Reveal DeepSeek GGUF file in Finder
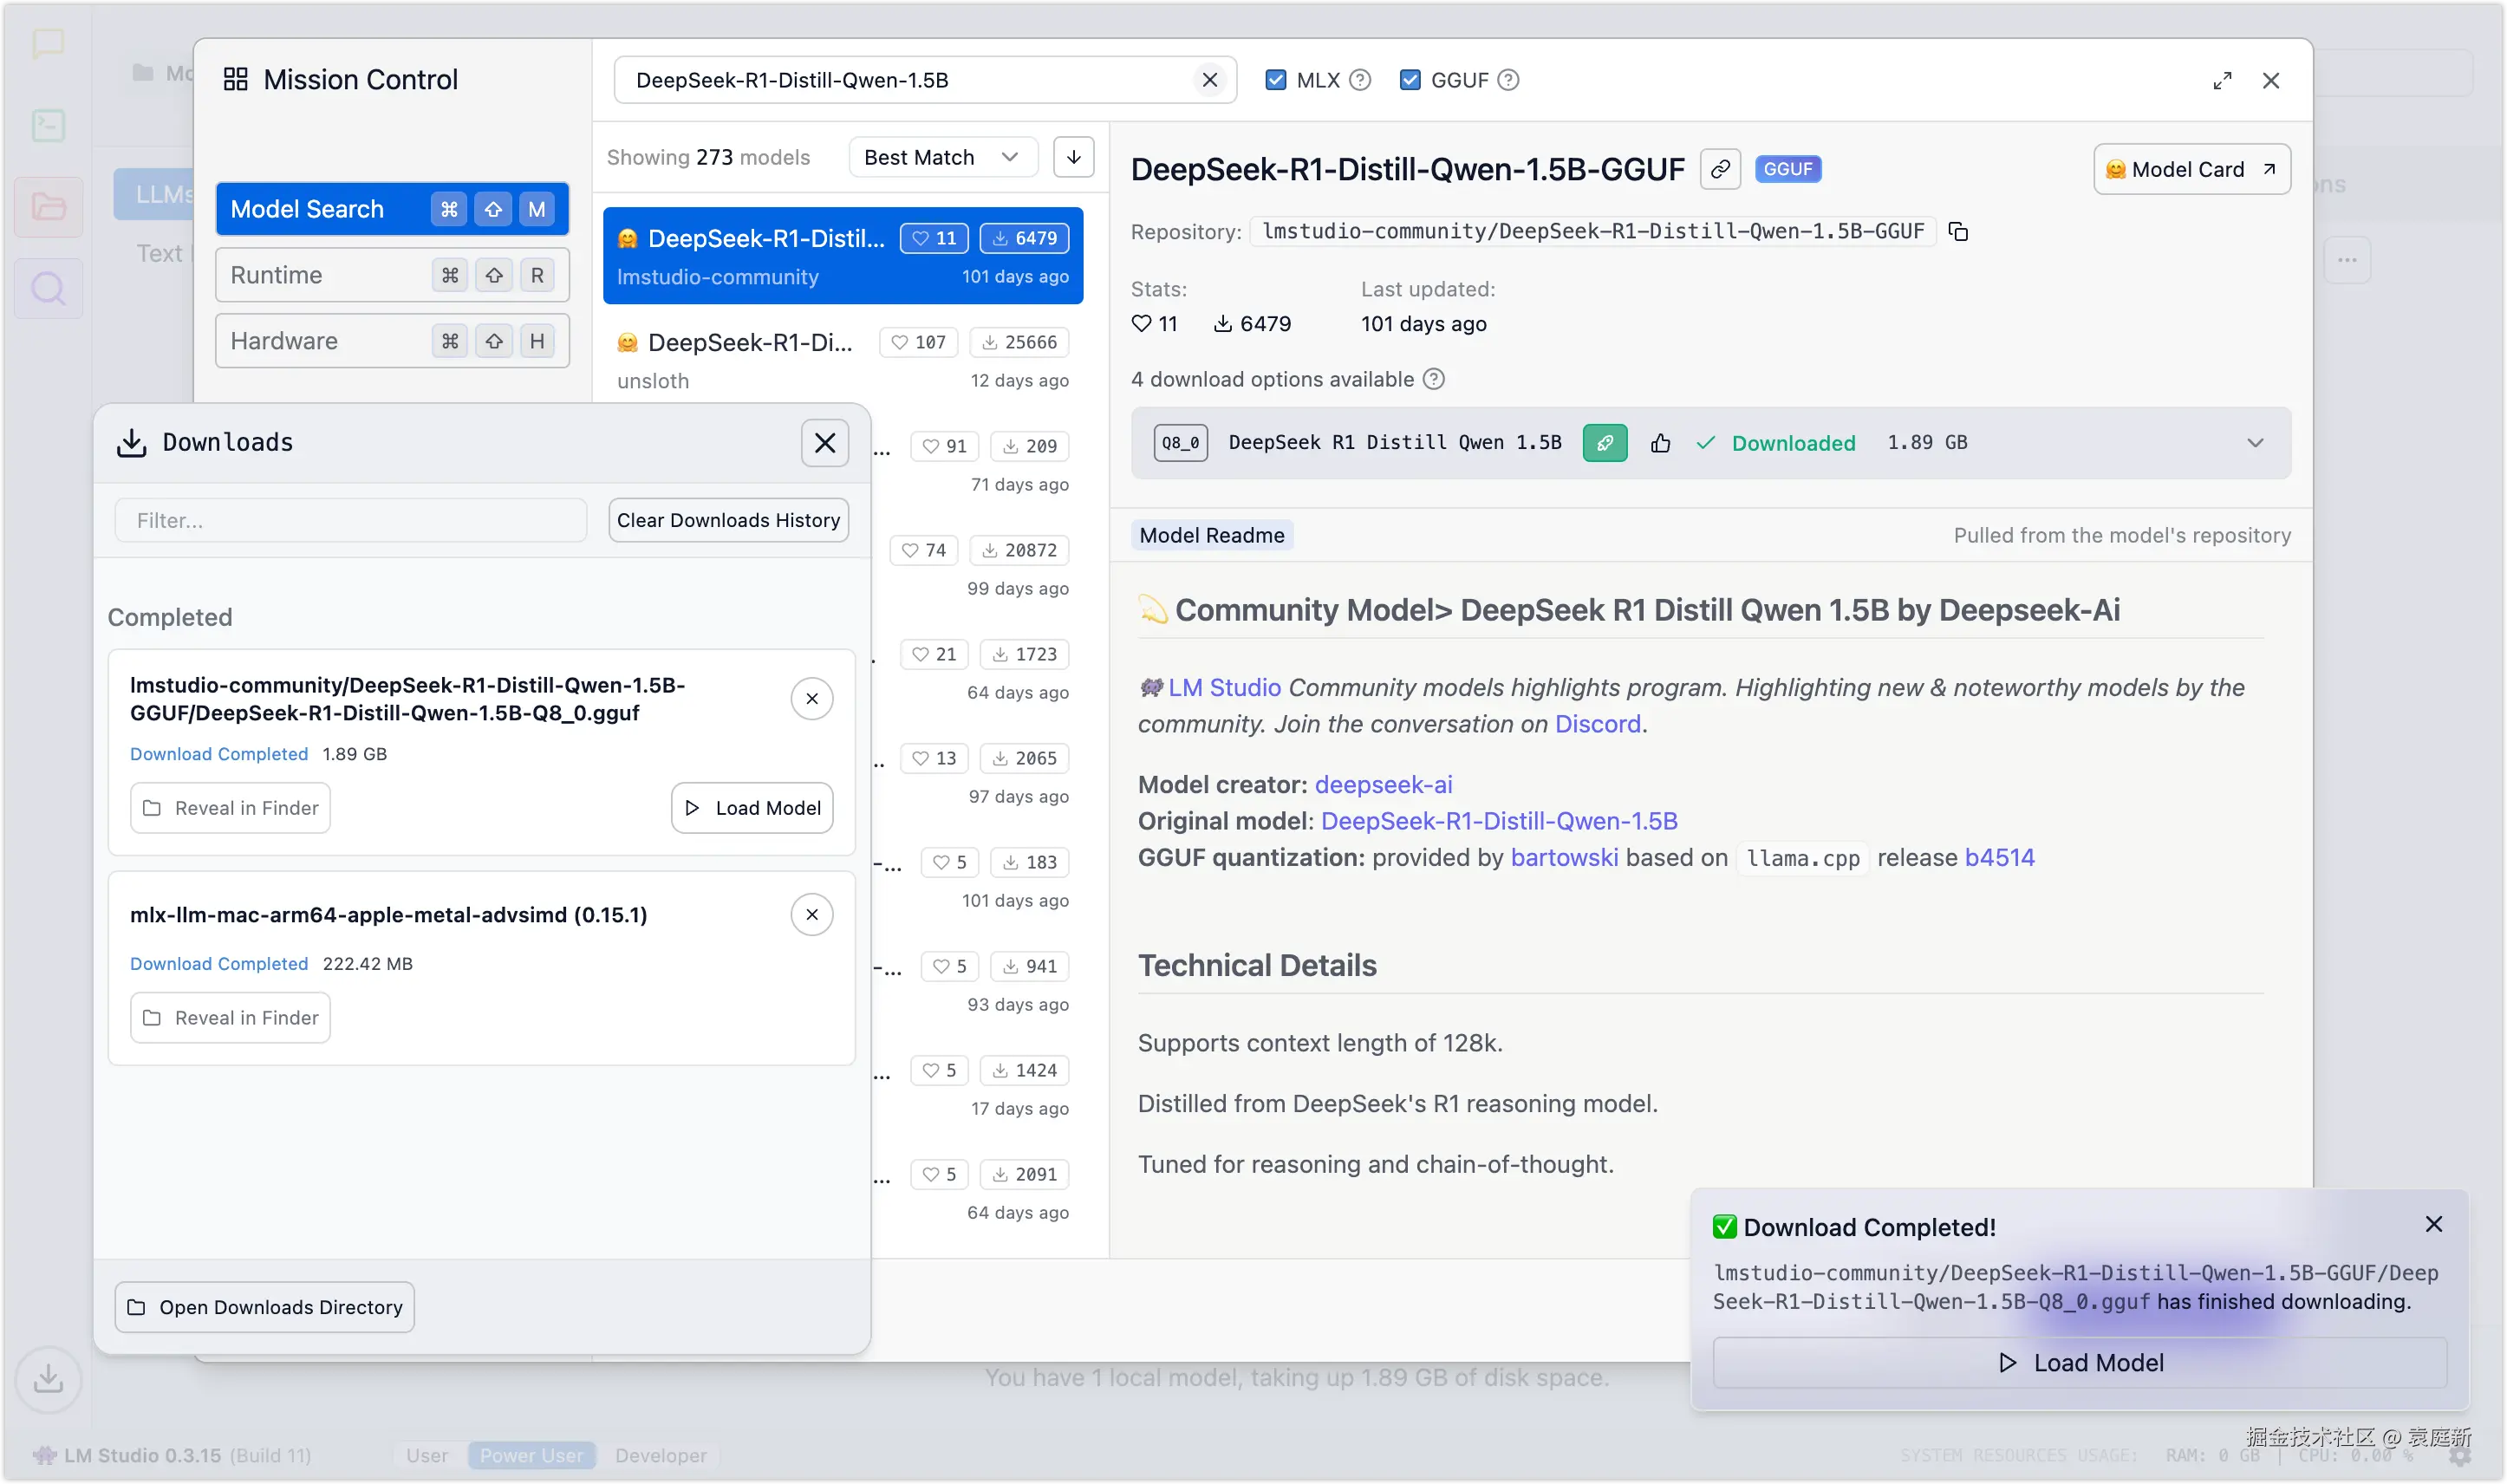The width and height of the screenshot is (2507, 1484). [x=230, y=808]
